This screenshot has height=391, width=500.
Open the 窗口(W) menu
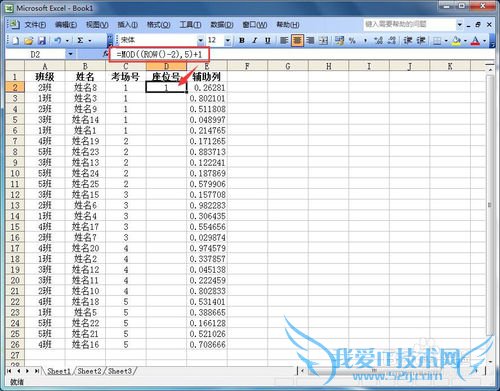[255, 25]
